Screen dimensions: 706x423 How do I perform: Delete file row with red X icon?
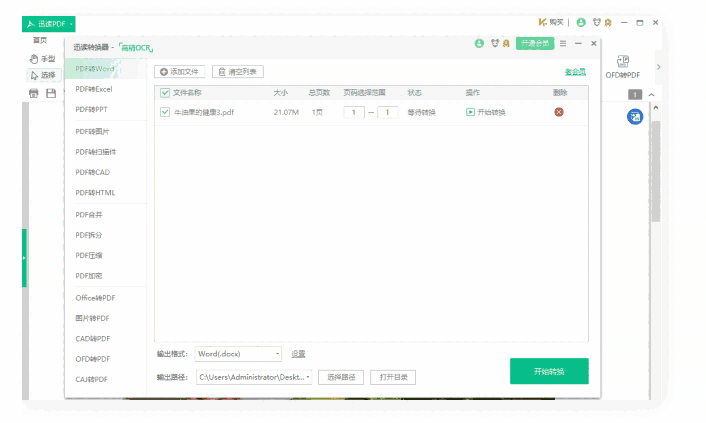tap(559, 112)
